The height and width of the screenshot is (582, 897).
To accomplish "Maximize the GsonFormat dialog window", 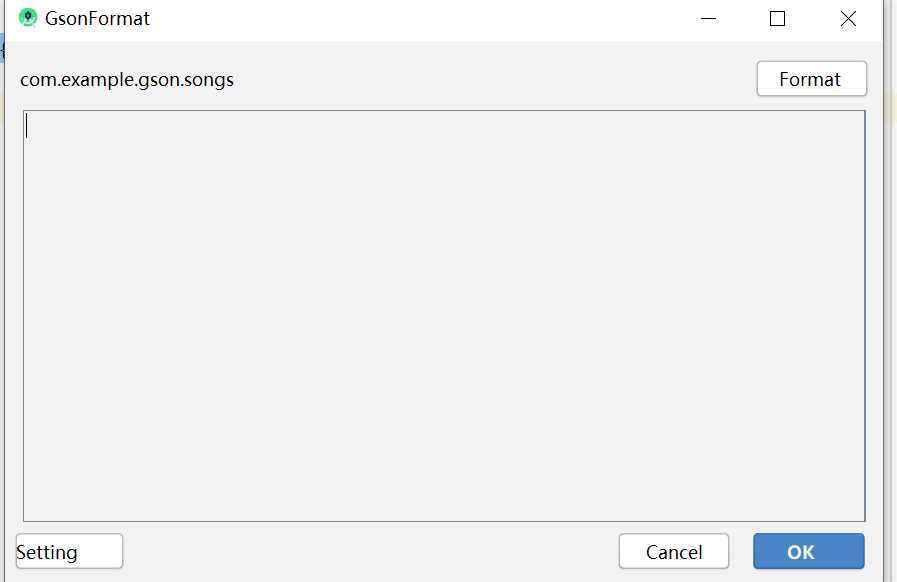I will click(x=777, y=18).
